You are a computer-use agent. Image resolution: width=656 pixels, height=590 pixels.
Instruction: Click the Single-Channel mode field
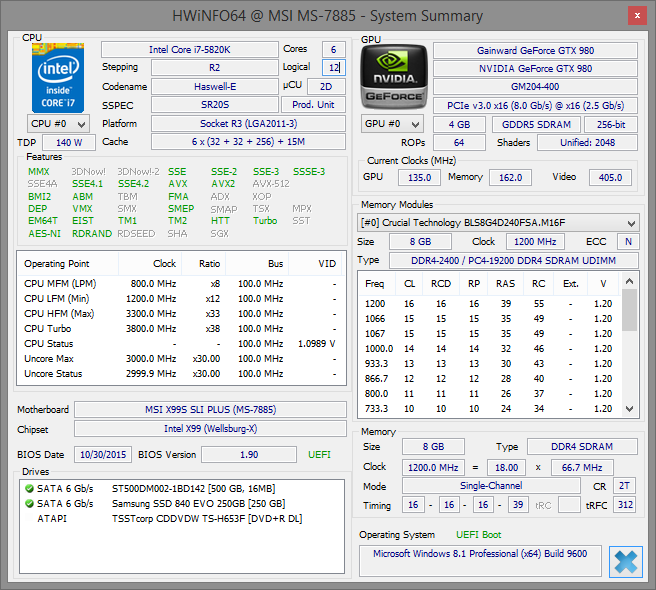tap(491, 486)
